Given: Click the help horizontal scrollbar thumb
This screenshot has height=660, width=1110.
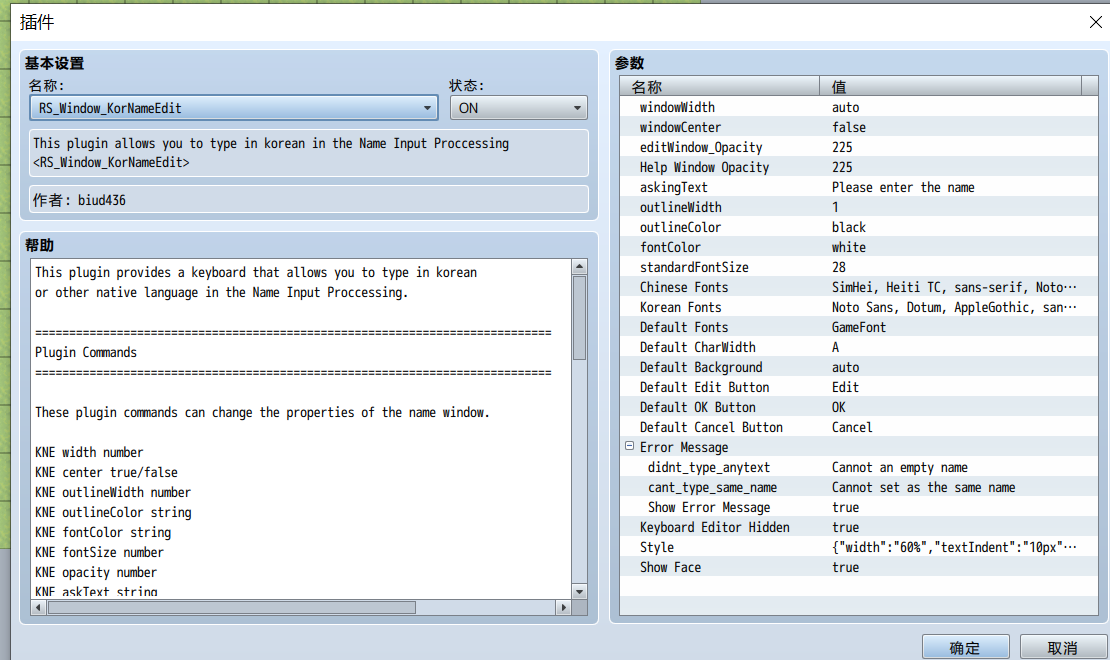Looking at the screenshot, I should click(231, 607).
